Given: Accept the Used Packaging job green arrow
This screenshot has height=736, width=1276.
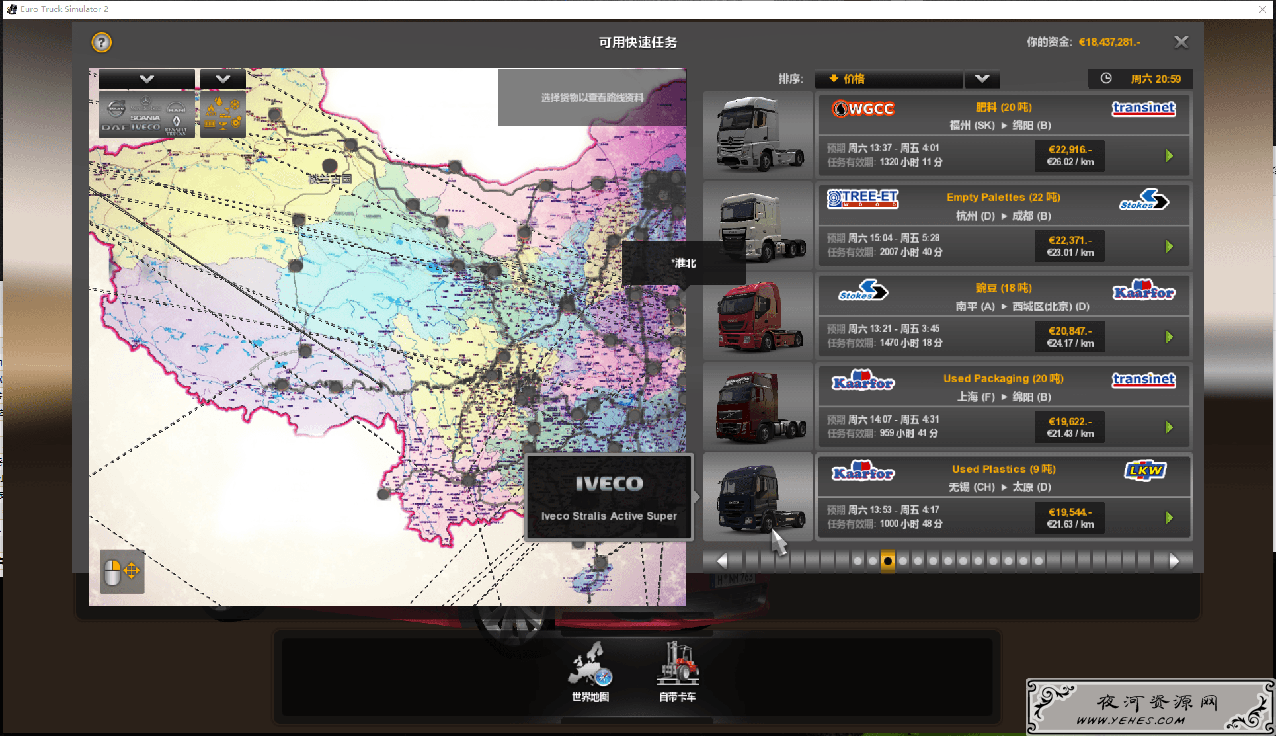Looking at the screenshot, I should coord(1168,427).
